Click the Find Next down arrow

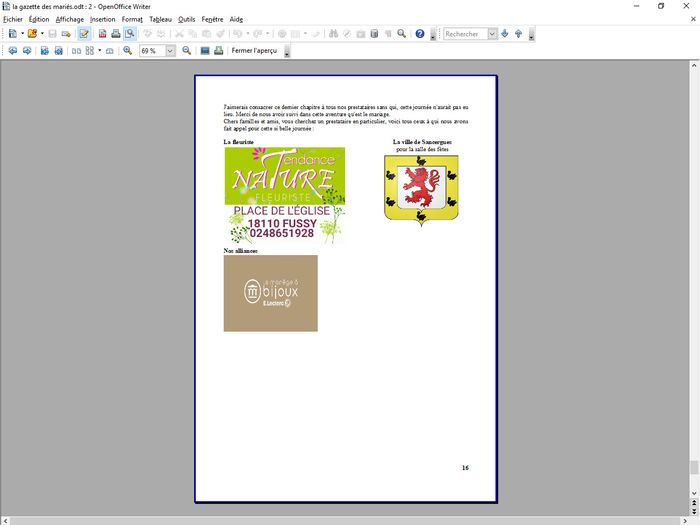pyautogui.click(x=505, y=33)
